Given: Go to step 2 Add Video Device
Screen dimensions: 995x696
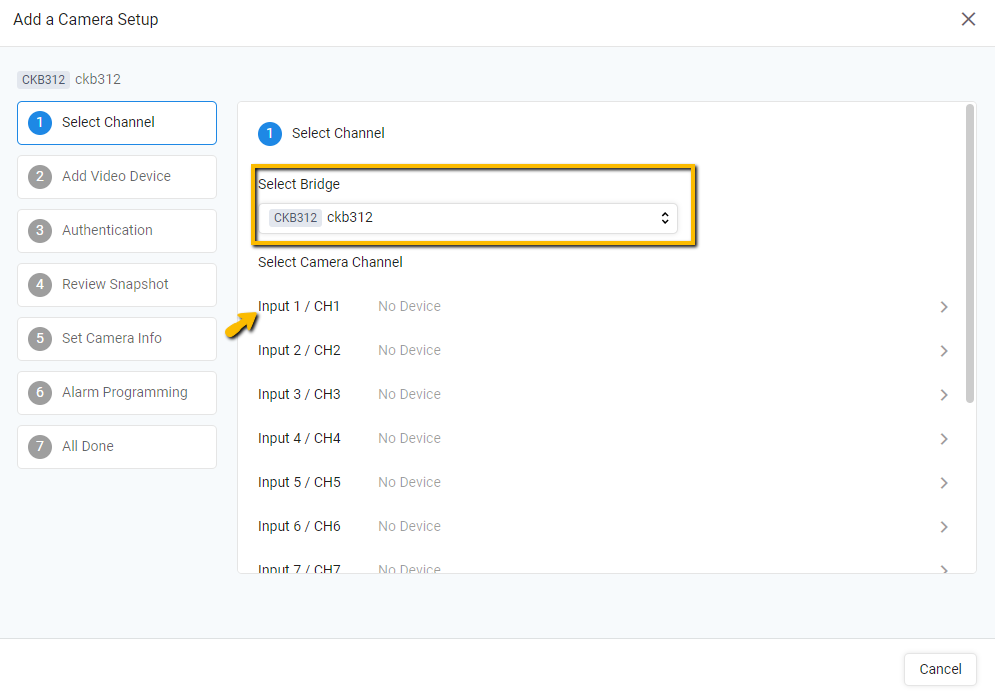Looking at the screenshot, I should 117,176.
